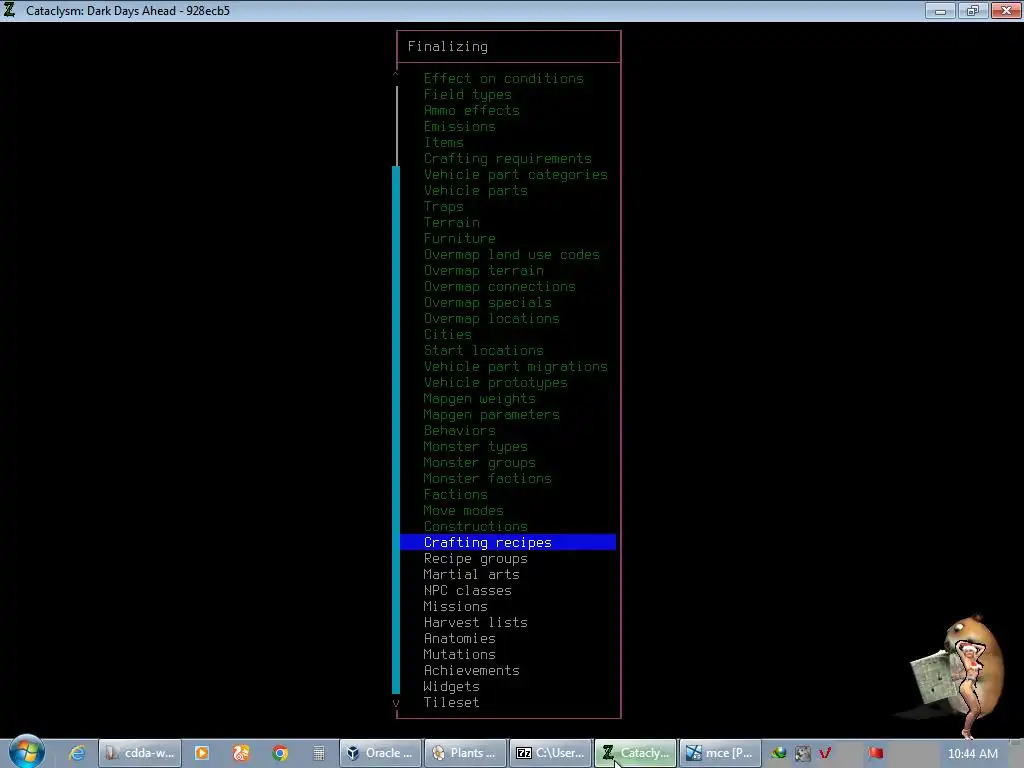The width and height of the screenshot is (1024, 768).
Task: Click the 'Overmap land use codes' entry
Action: pos(511,255)
